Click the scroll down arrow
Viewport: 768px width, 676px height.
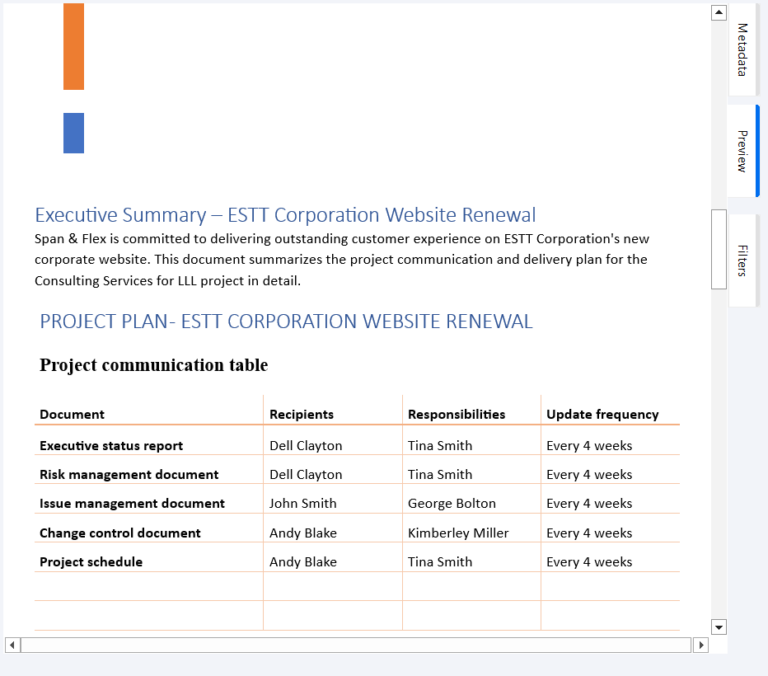tap(718, 627)
